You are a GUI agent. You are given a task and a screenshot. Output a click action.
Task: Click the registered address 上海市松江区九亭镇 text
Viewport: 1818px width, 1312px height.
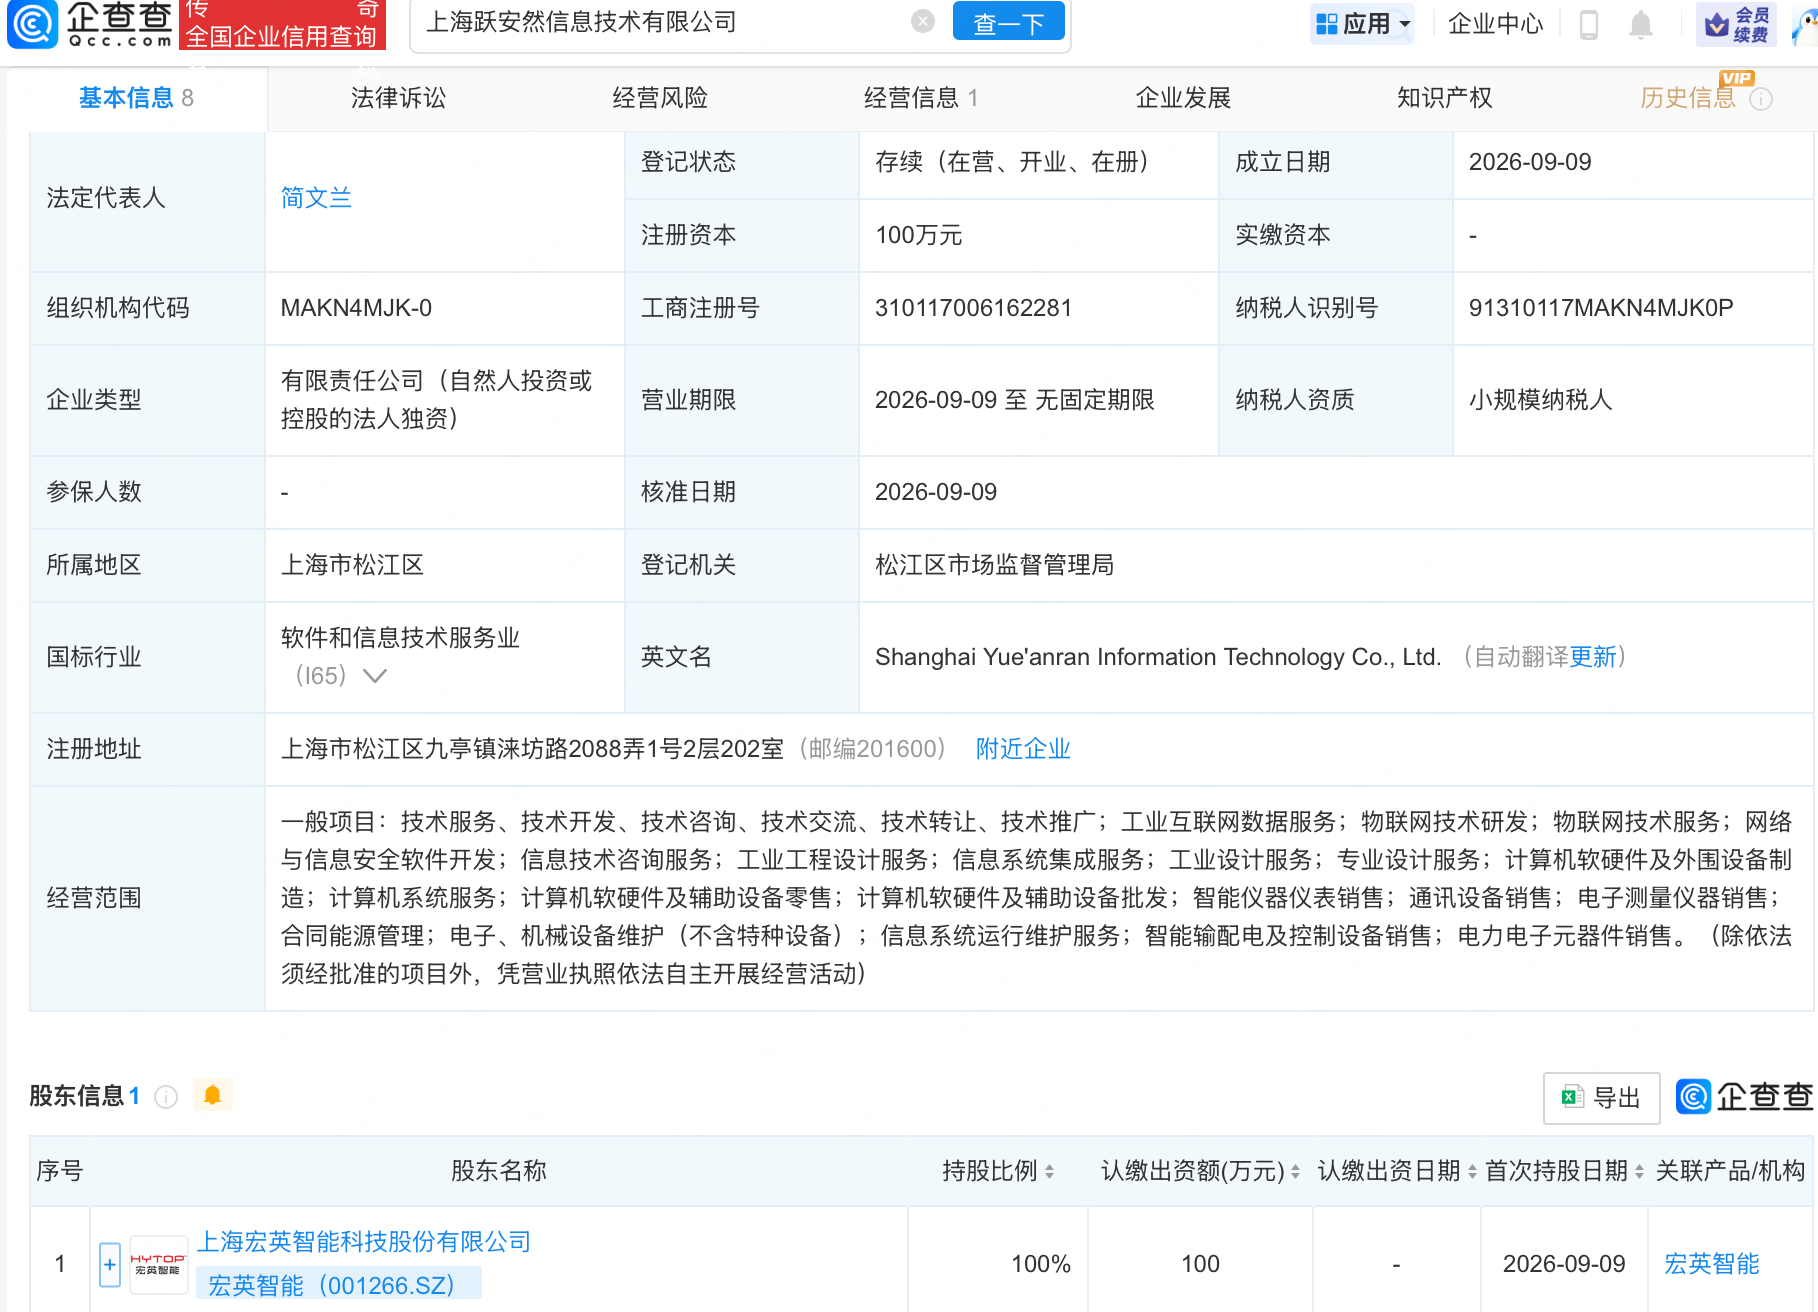pyautogui.click(x=532, y=749)
